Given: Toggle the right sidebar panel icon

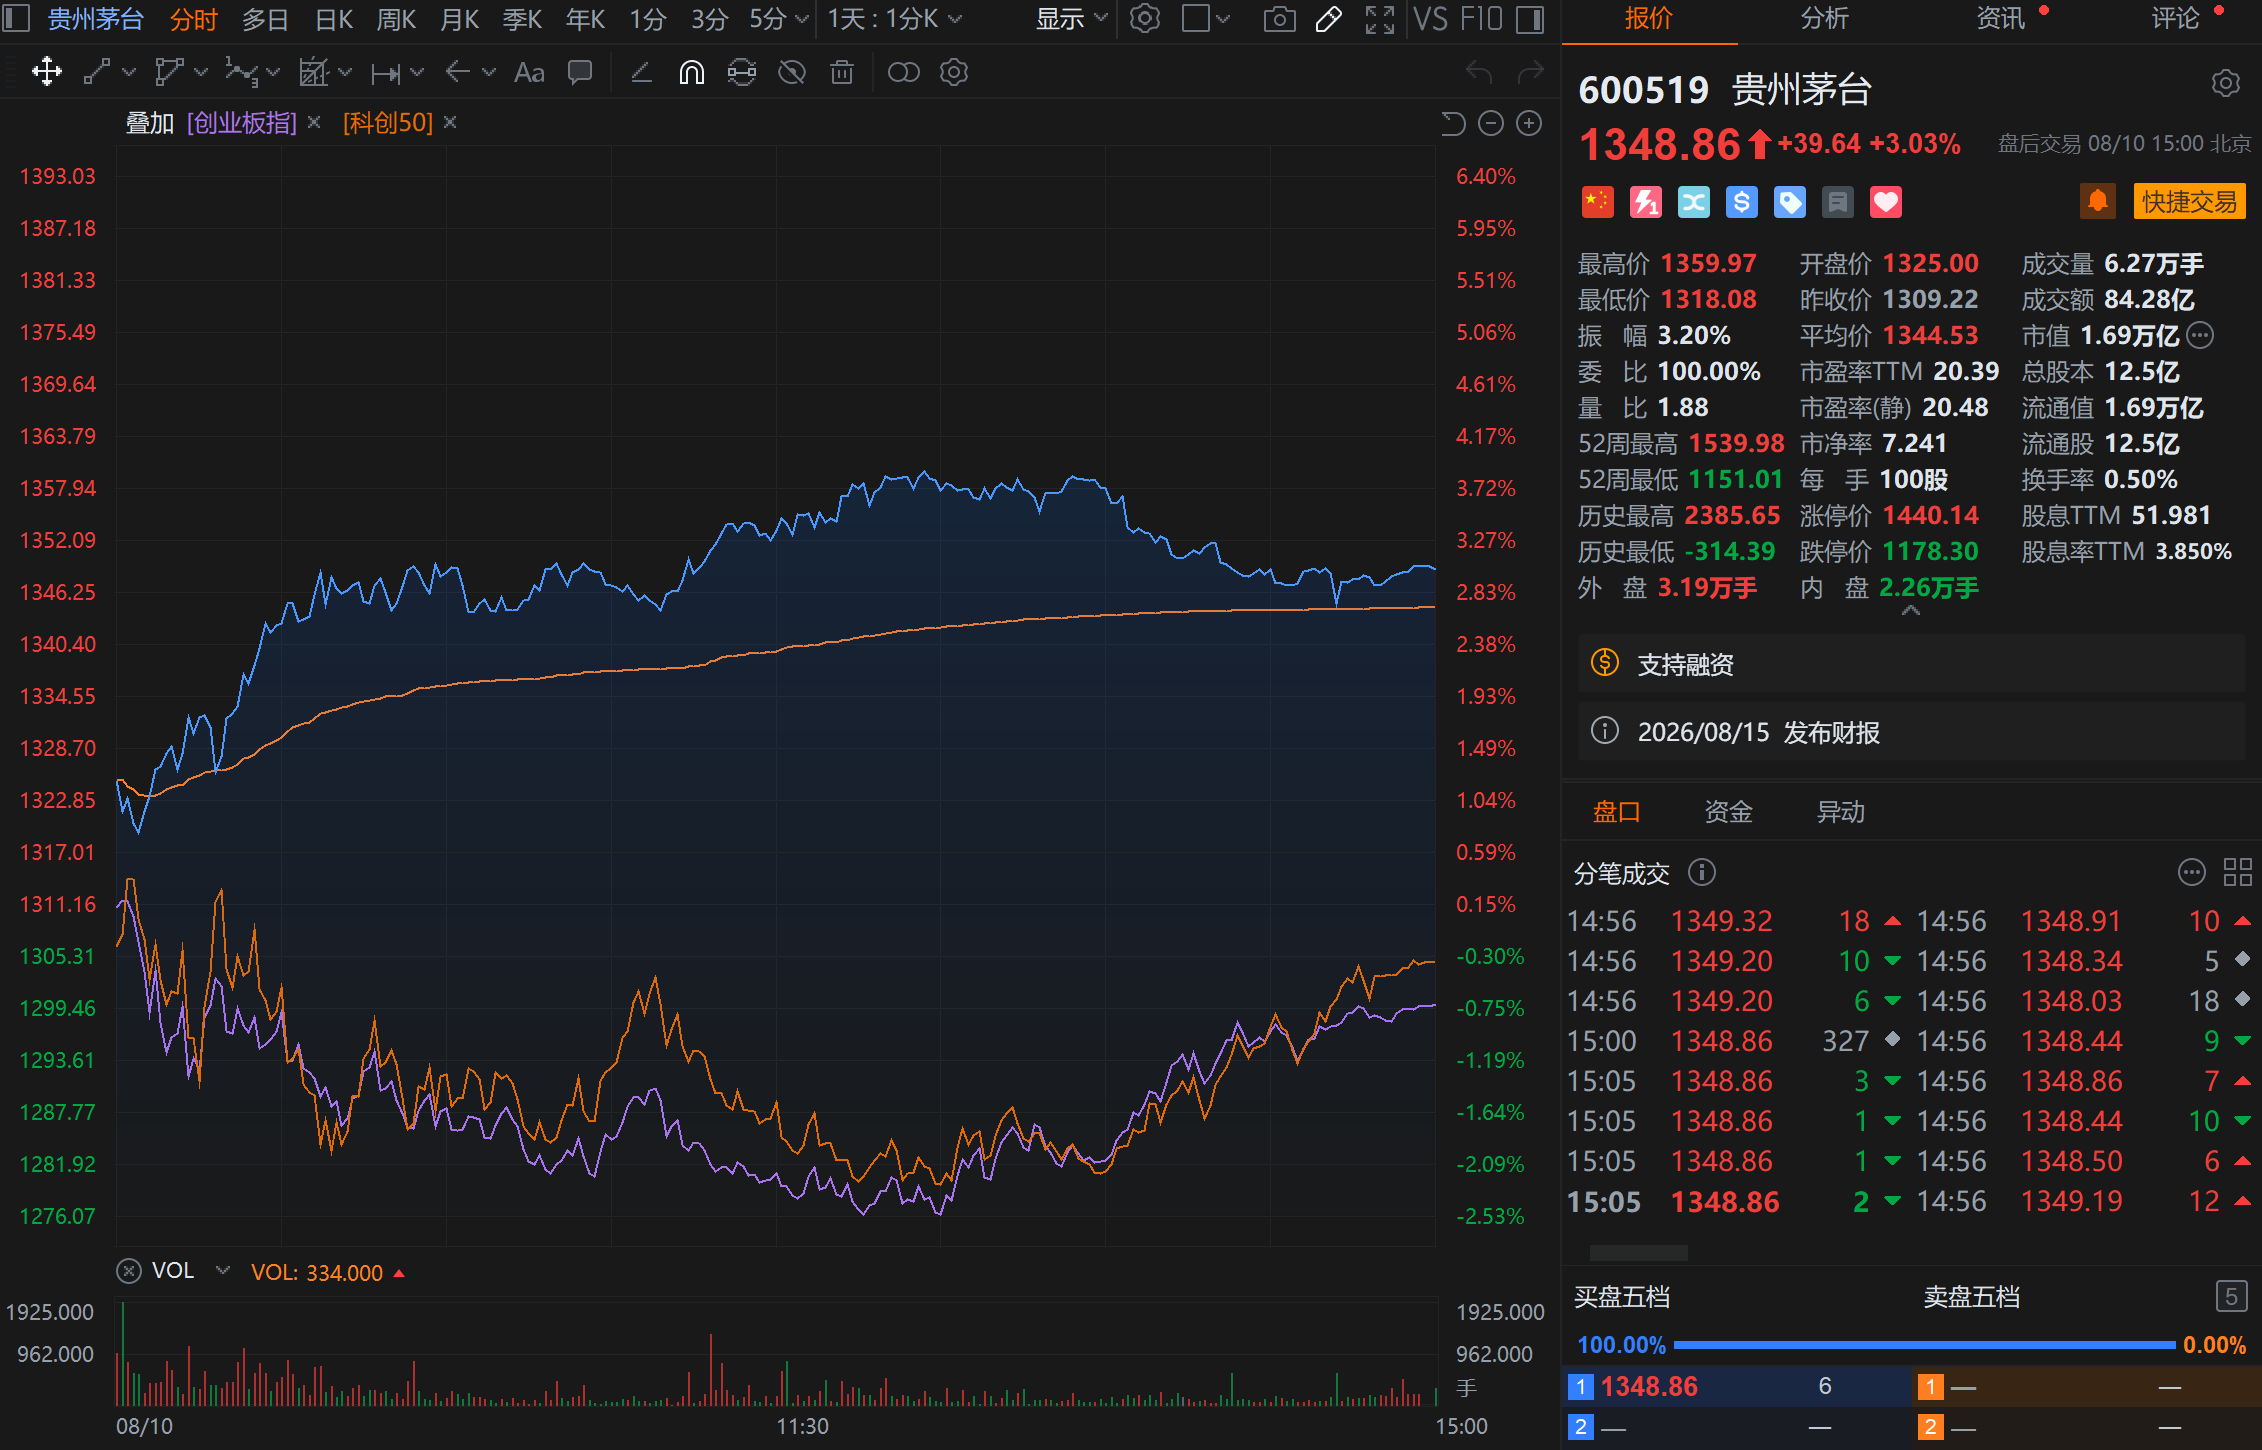Looking at the screenshot, I should [x=1530, y=19].
